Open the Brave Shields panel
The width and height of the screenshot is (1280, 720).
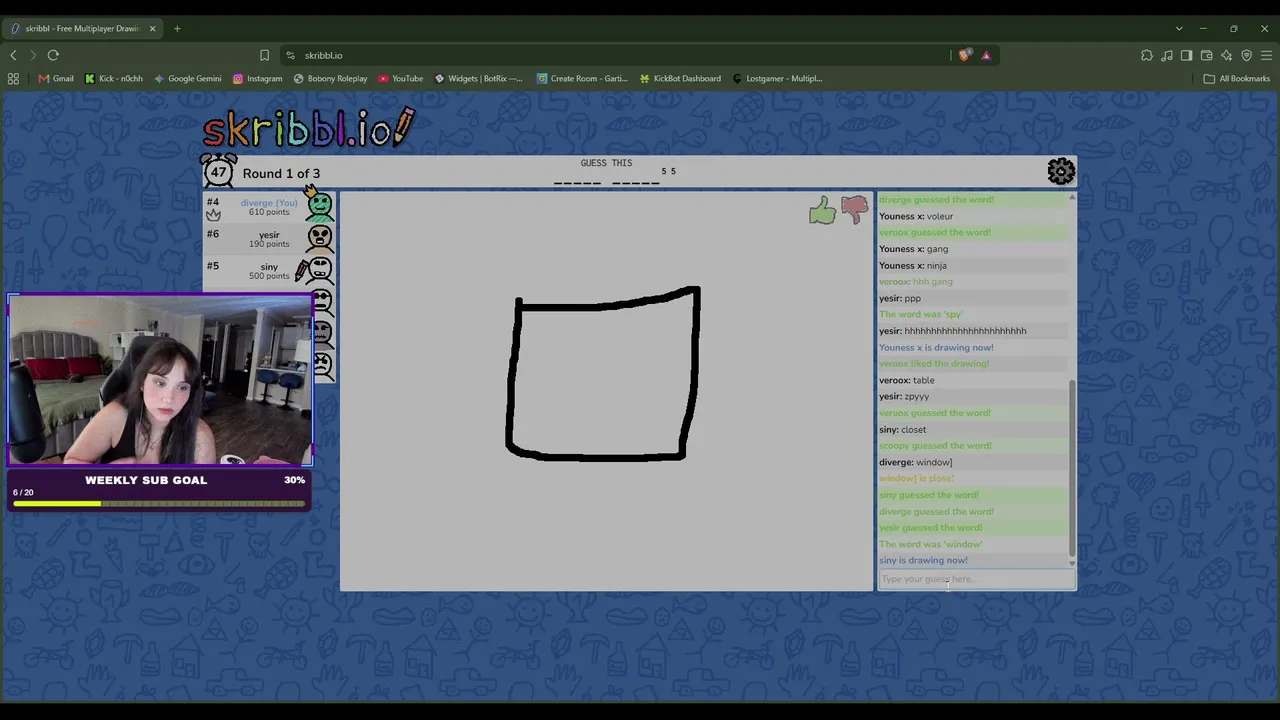click(964, 55)
